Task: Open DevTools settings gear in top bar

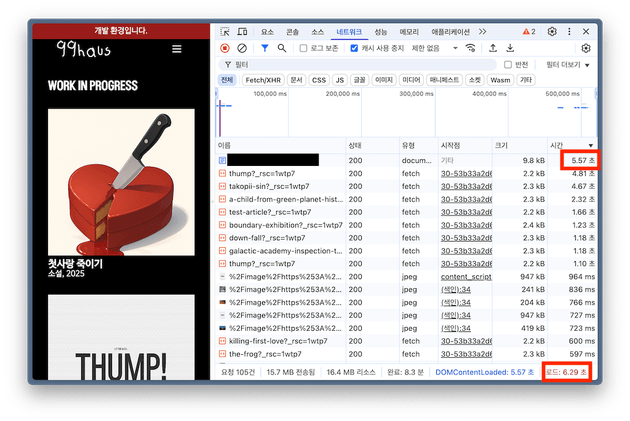Action: (552, 32)
